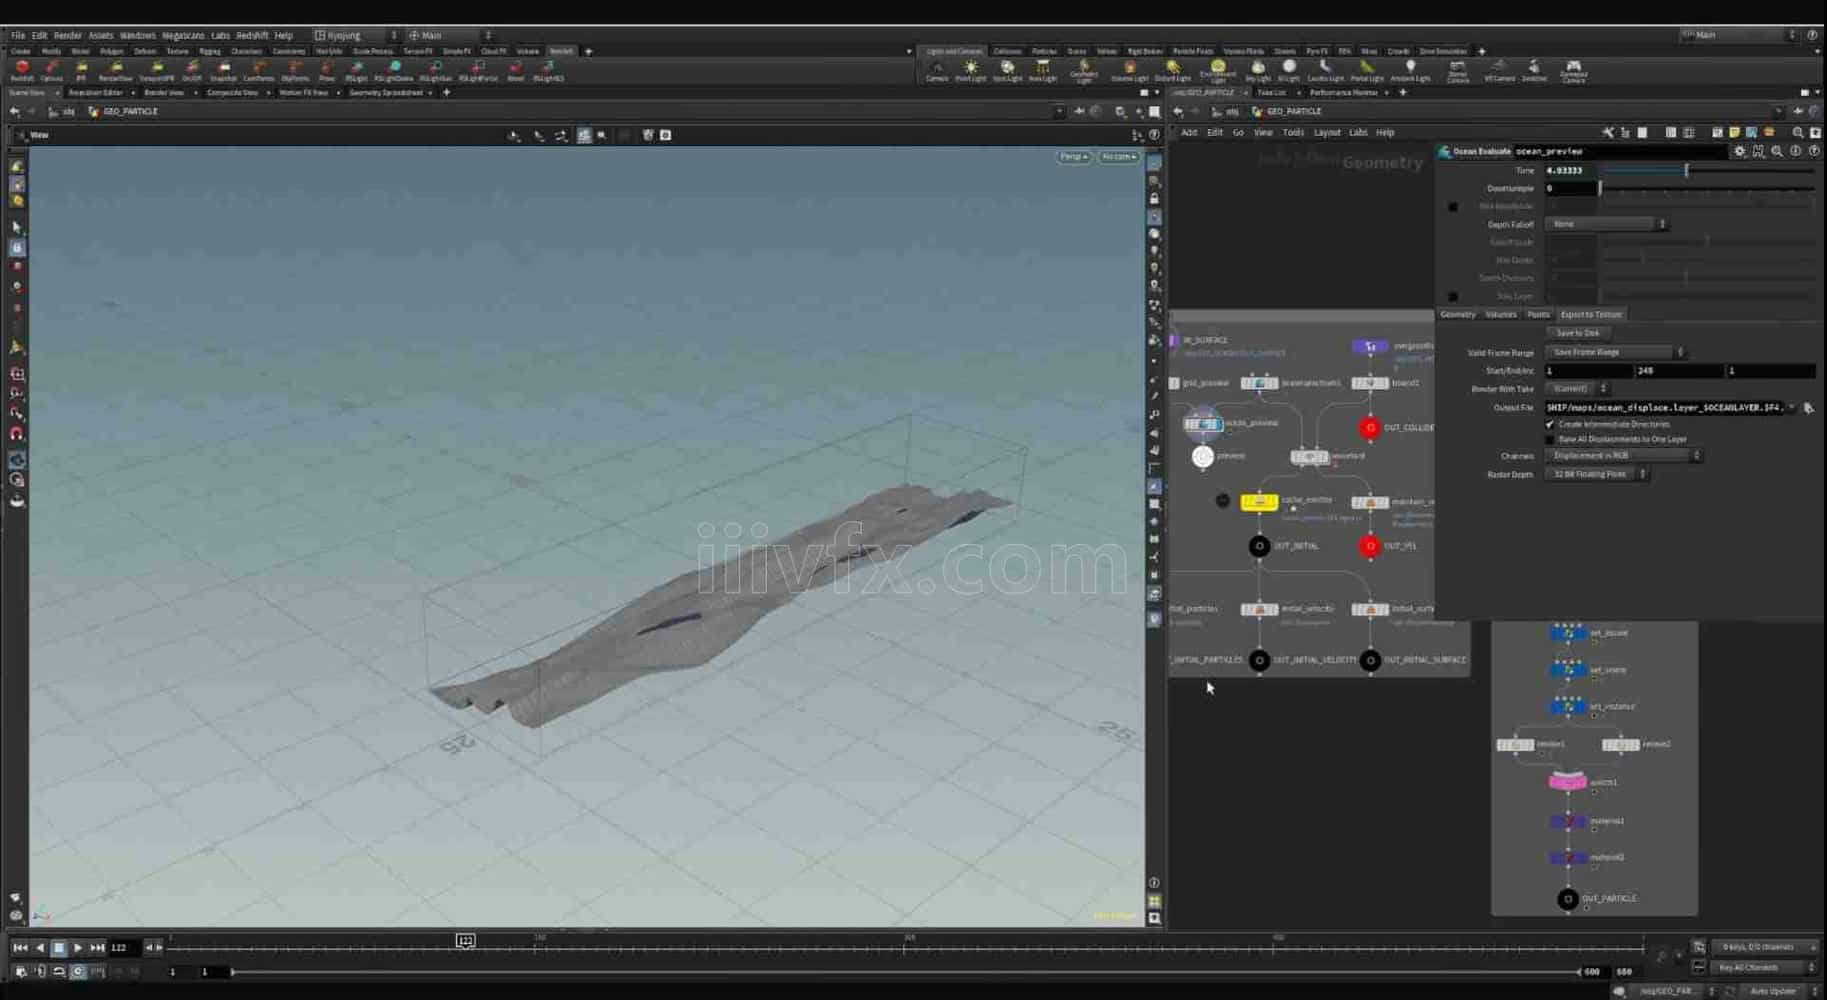Image resolution: width=1827 pixels, height=1000 pixels.
Task: Click the Redshift Proxy shelf icon
Action: [326, 71]
